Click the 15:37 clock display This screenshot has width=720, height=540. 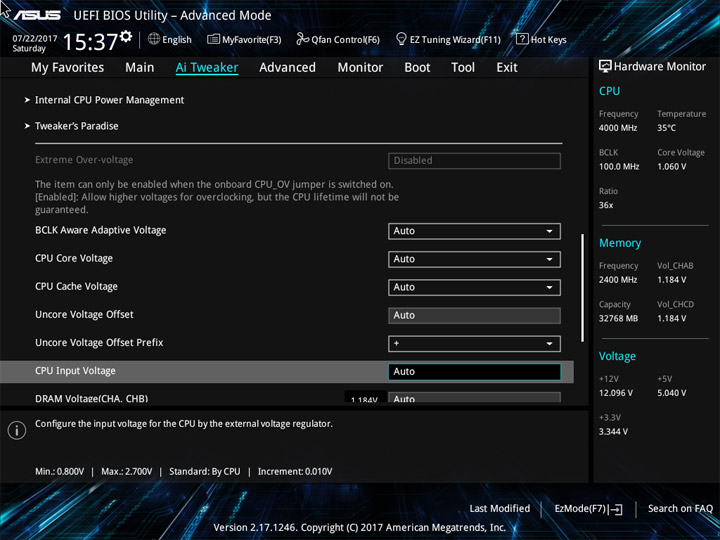tap(90, 42)
